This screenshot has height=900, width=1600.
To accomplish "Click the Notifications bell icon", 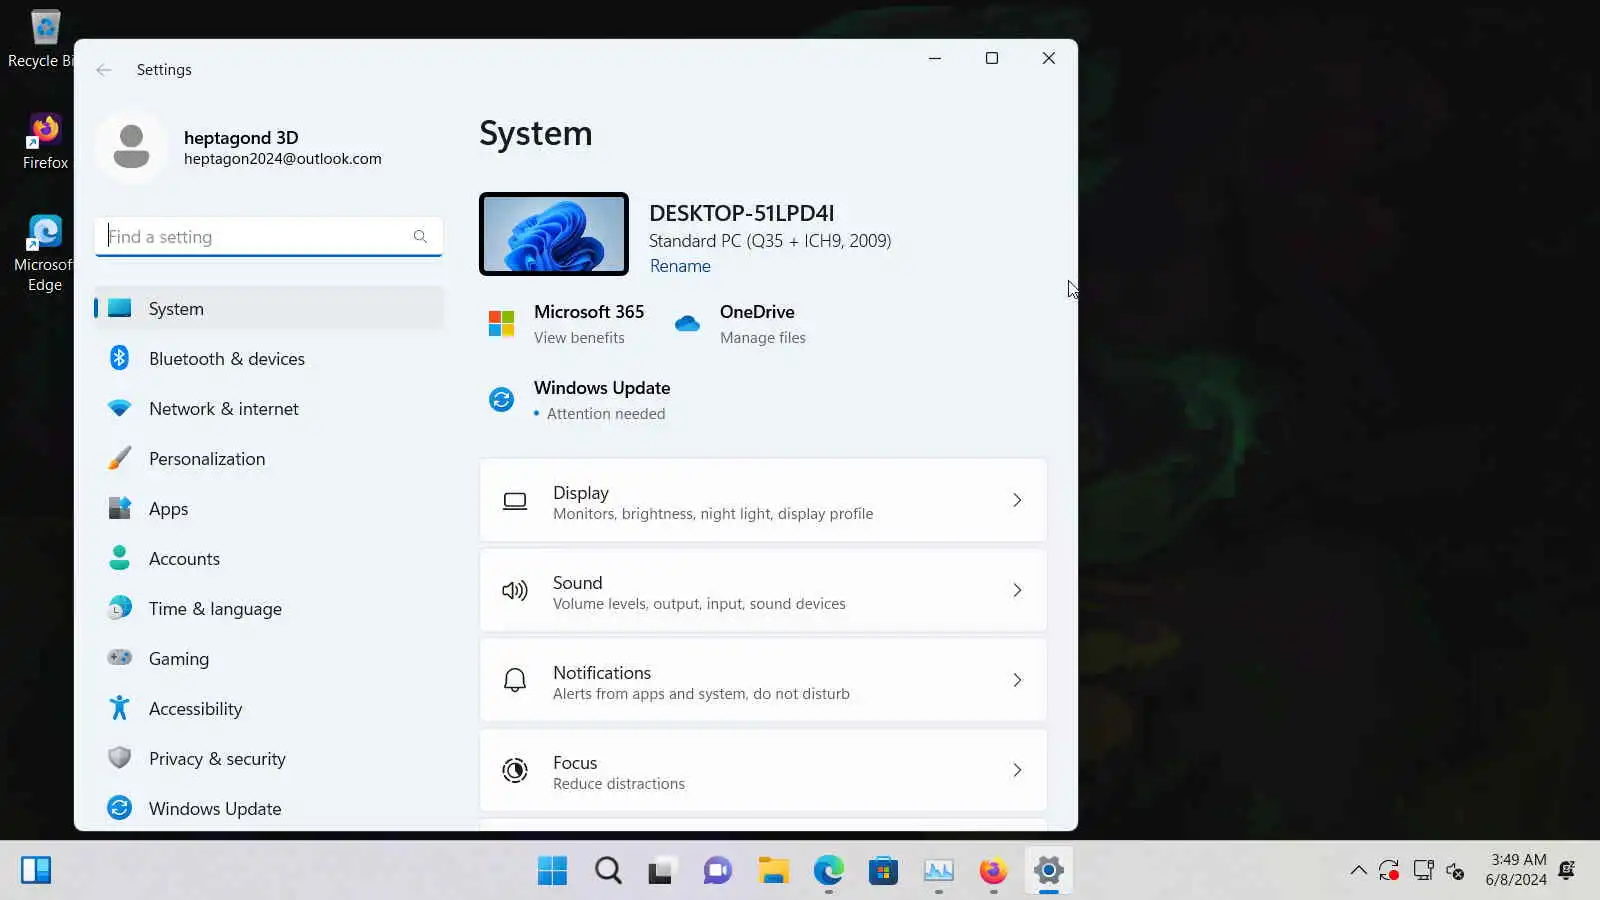I will [515, 681].
